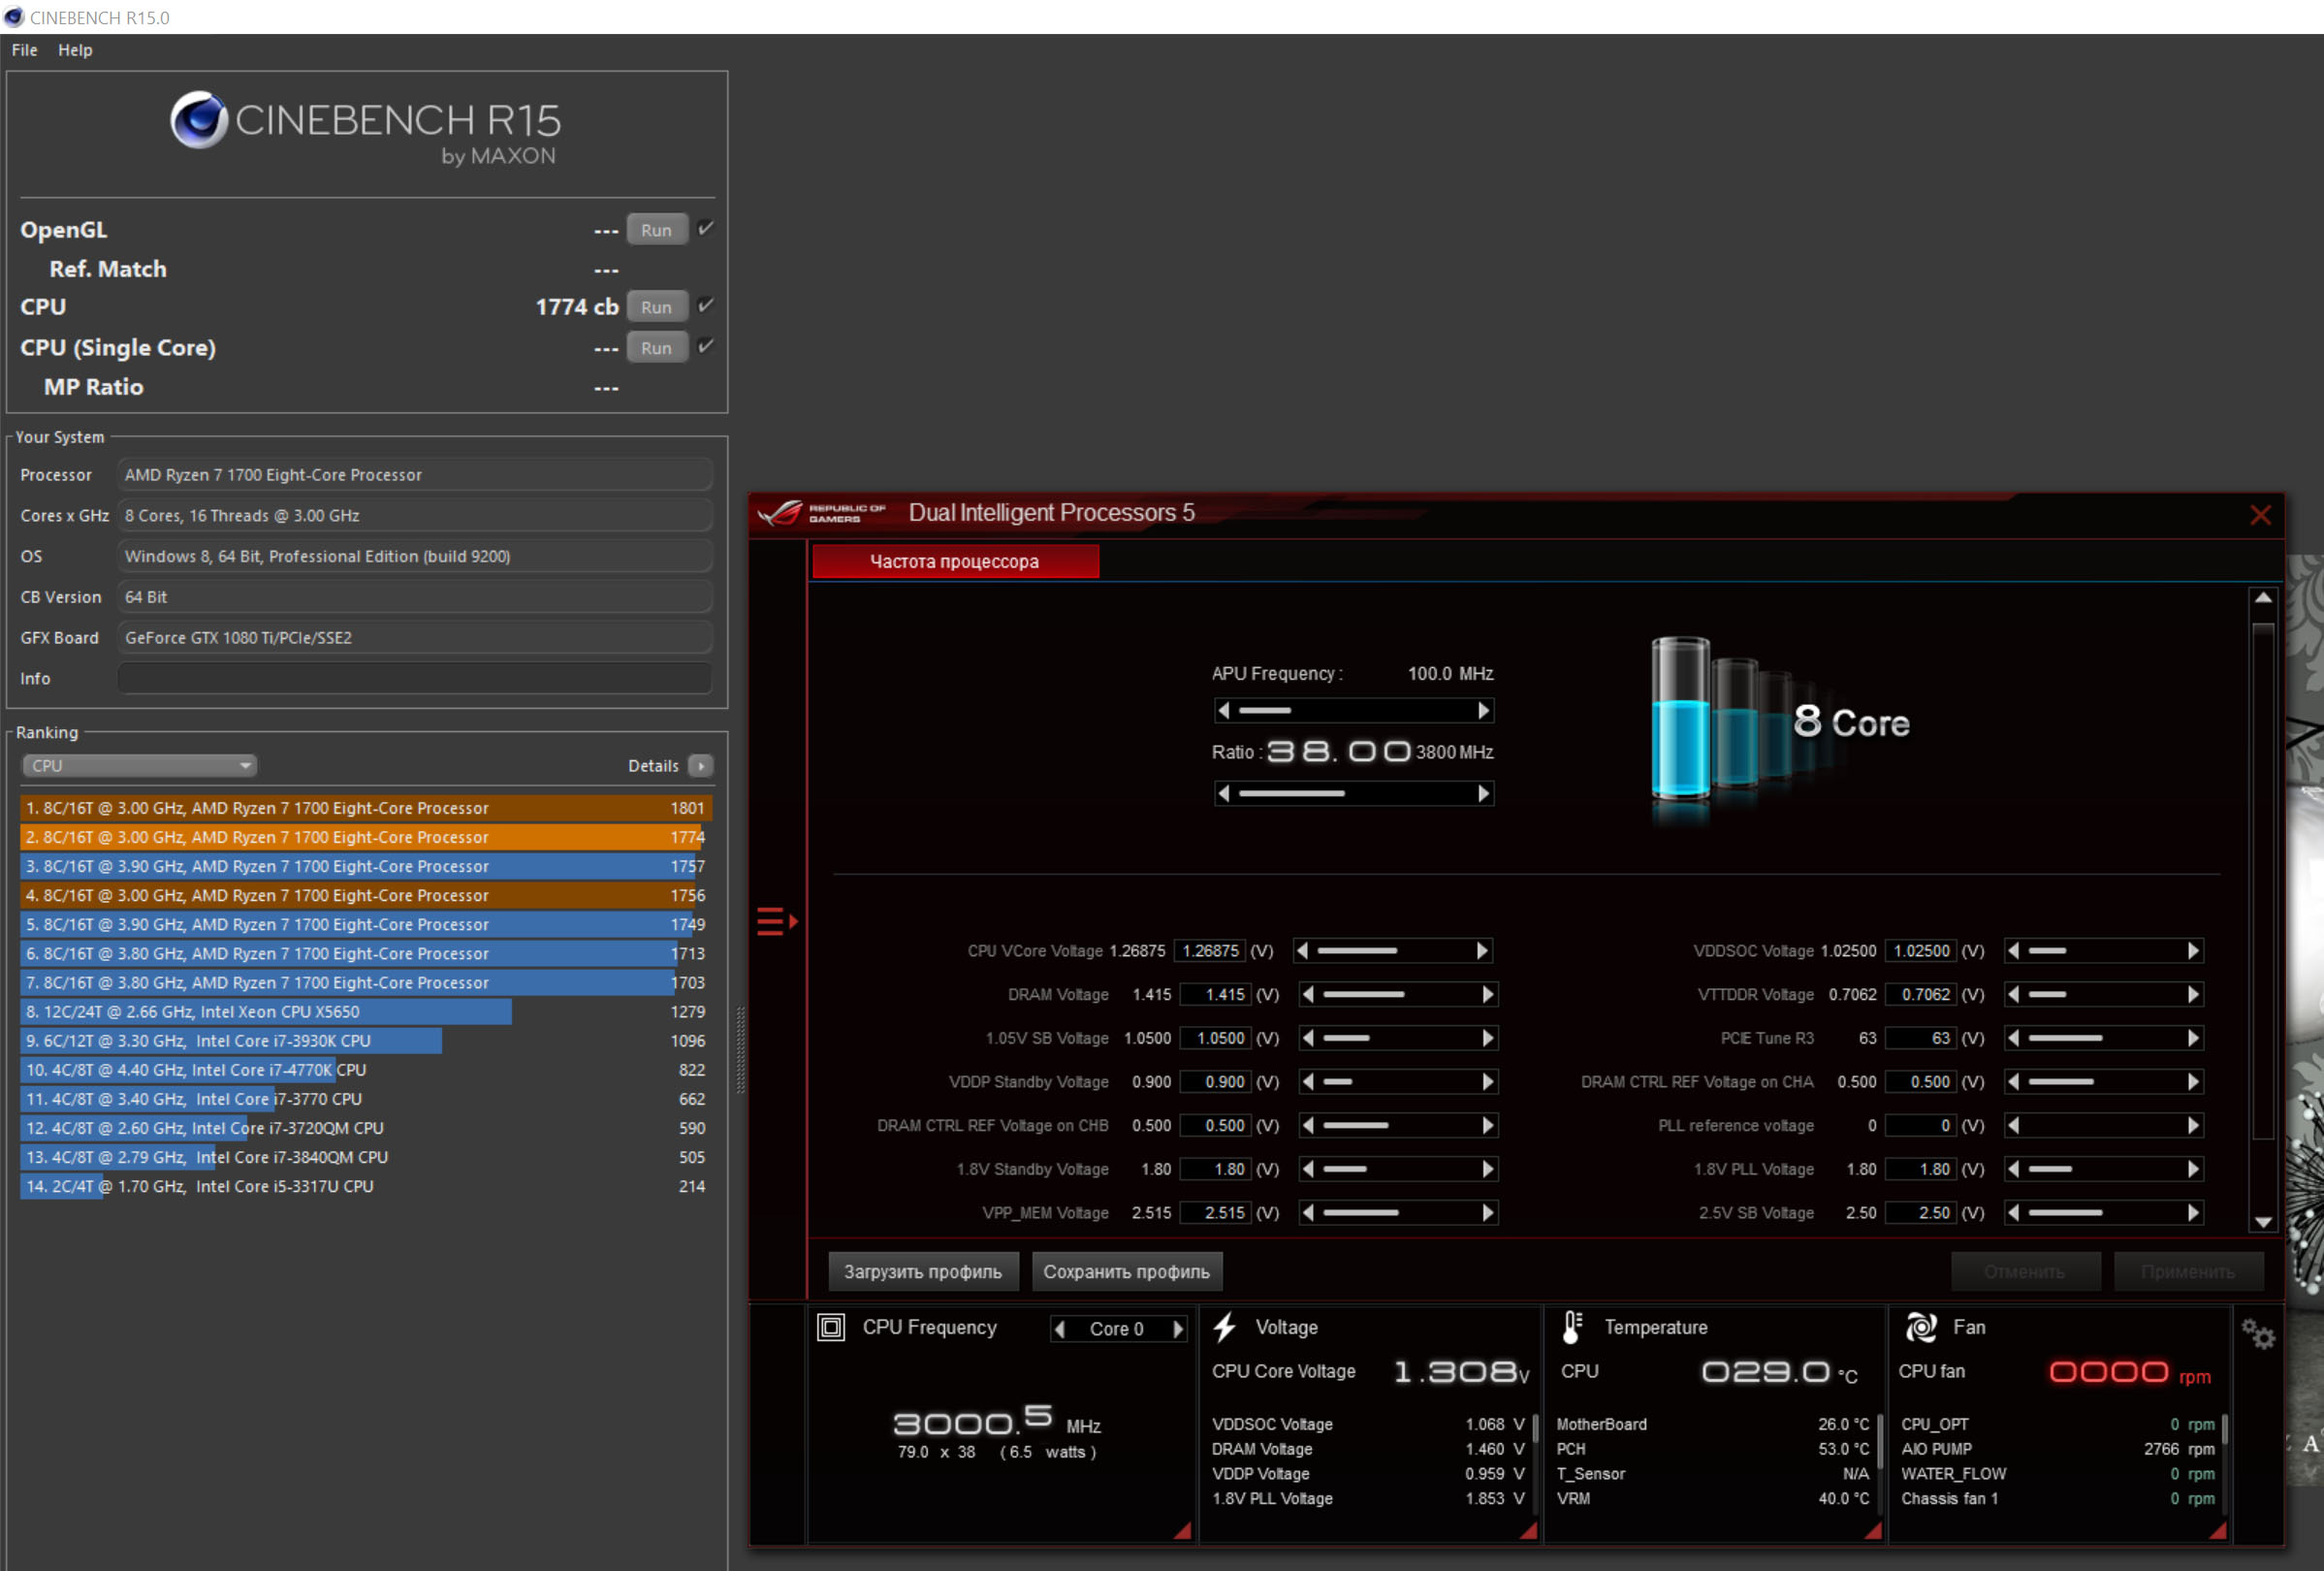Open the File menu
Viewport: 2324px width, 1571px height.
(24, 50)
